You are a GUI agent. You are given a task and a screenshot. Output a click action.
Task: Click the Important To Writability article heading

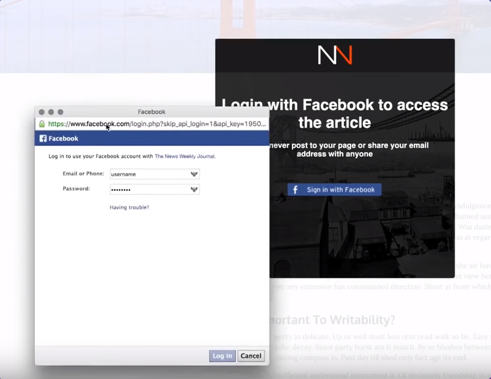[333, 320]
